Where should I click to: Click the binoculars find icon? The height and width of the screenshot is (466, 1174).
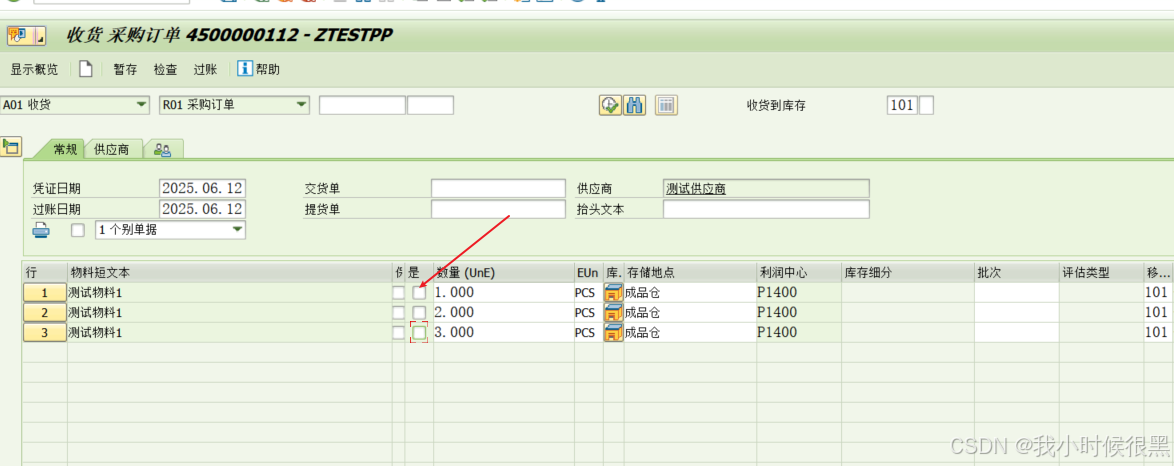point(635,105)
